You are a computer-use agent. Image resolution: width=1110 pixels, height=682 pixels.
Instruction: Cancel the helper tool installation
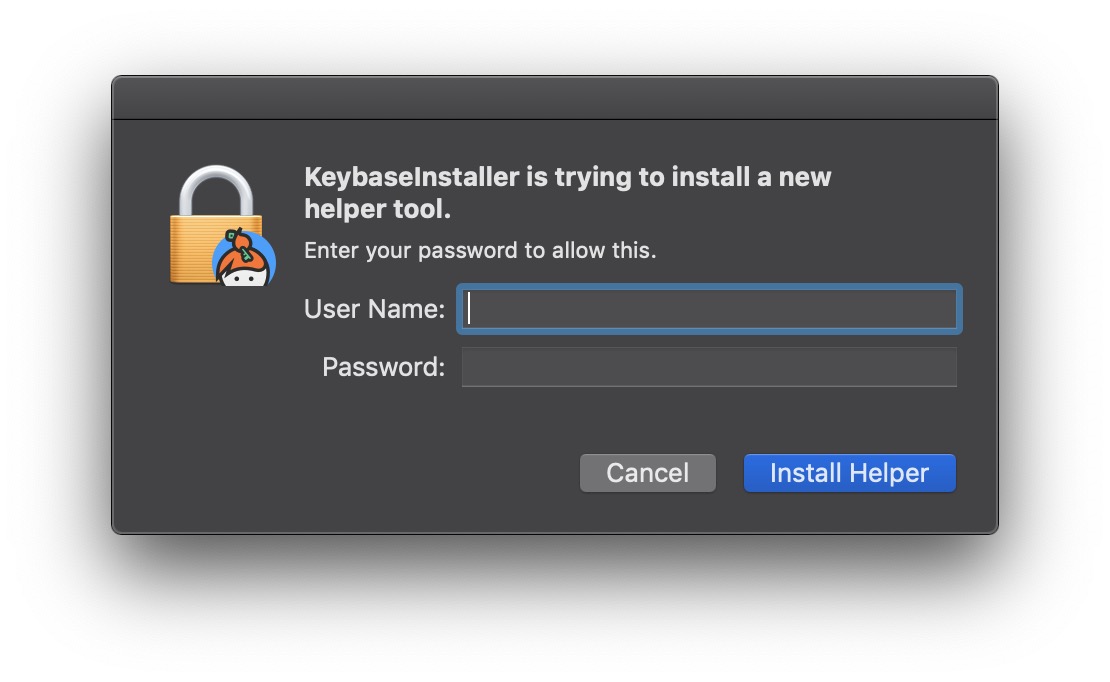pos(648,473)
